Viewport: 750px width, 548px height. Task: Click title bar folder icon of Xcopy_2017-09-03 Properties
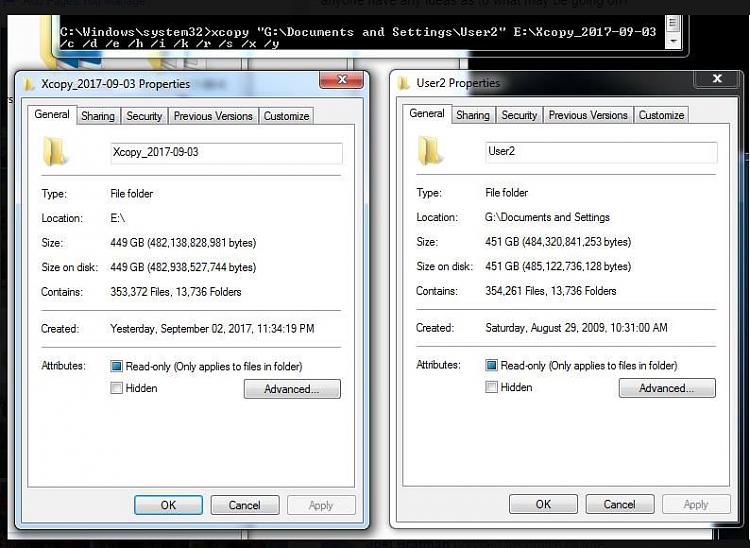[29, 84]
